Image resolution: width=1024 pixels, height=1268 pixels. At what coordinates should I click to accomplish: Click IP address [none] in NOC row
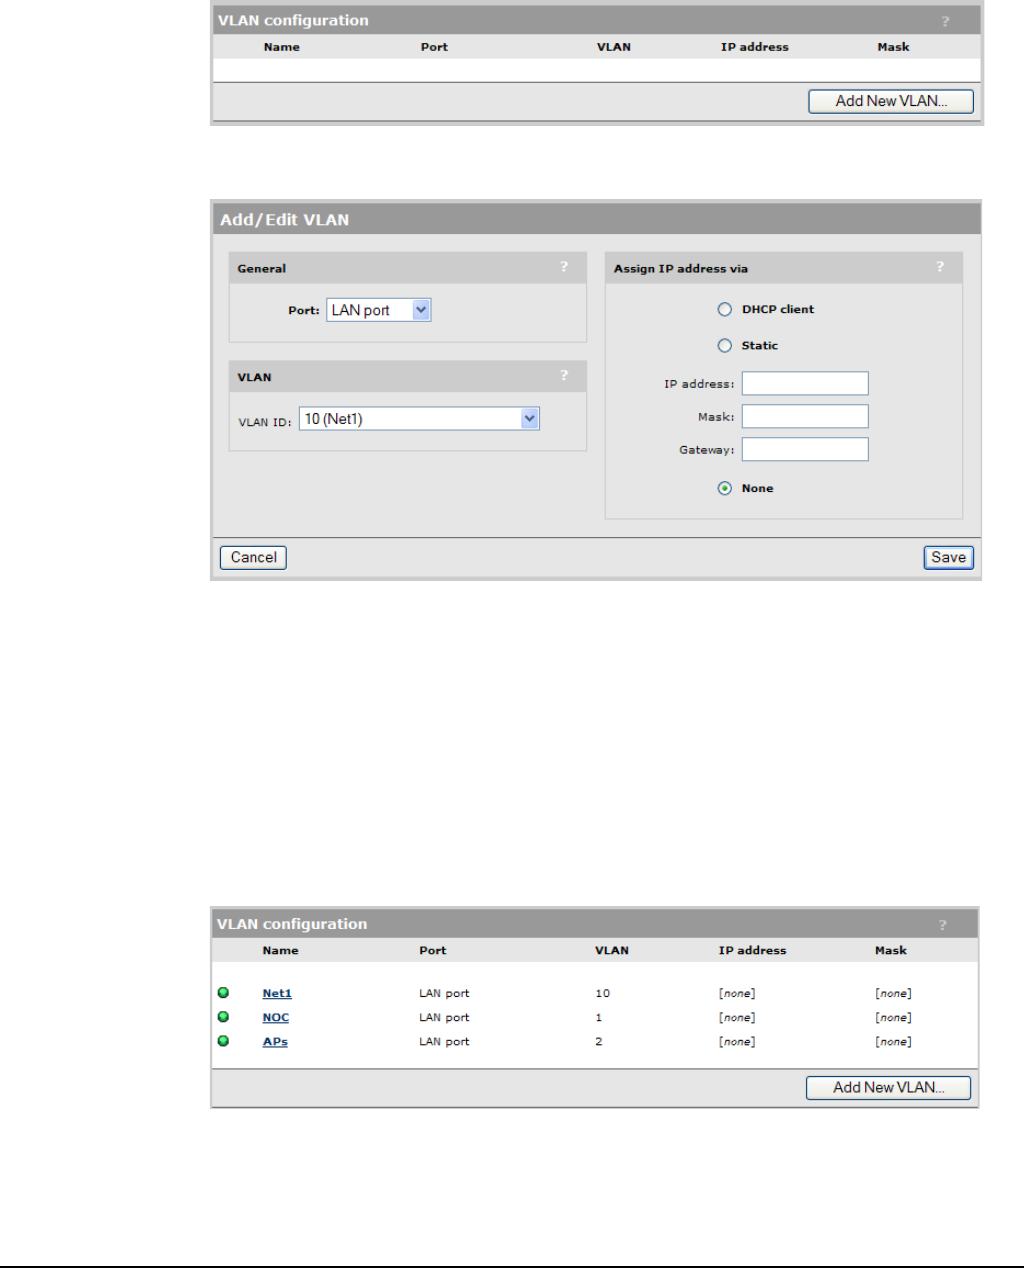pyautogui.click(x=737, y=1018)
